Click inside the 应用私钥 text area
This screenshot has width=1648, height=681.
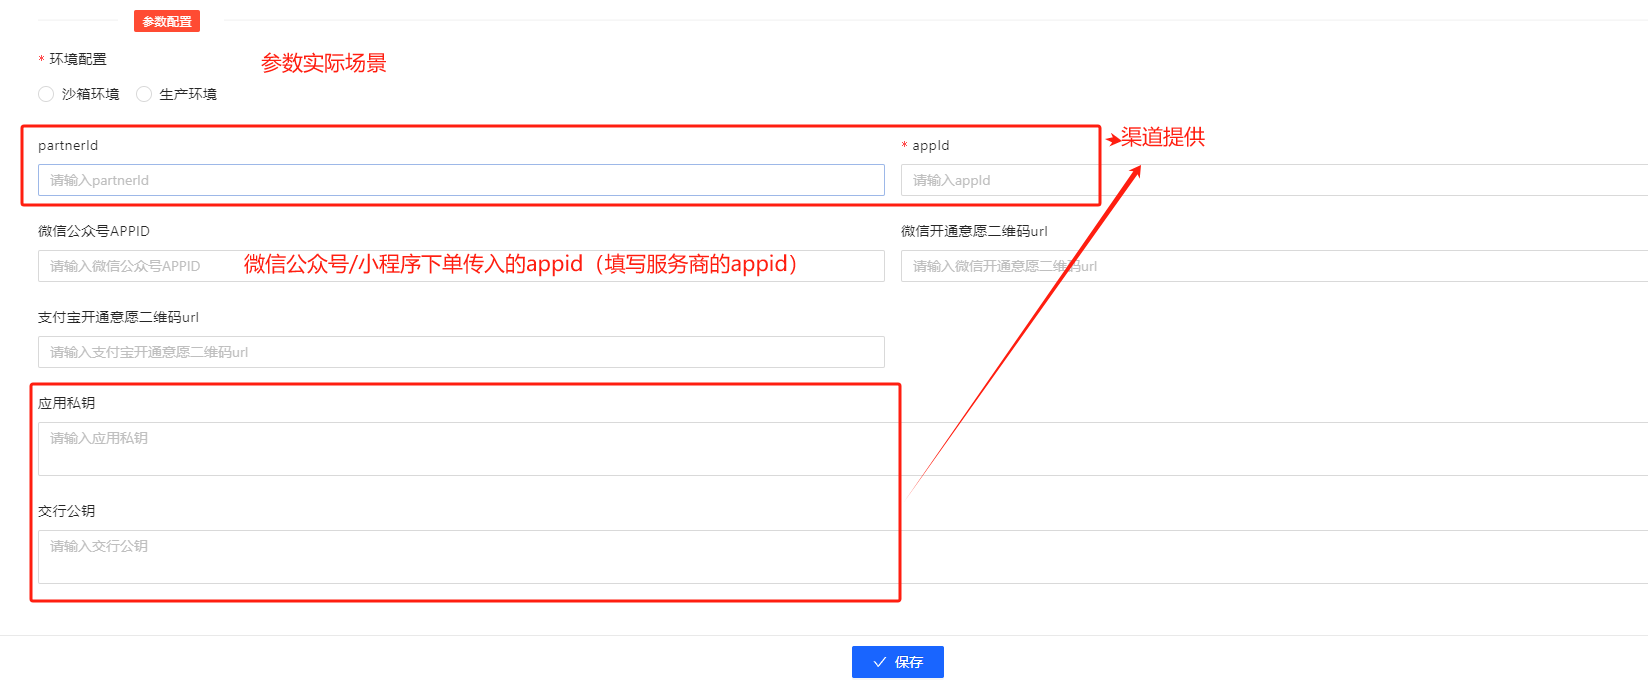(460, 449)
